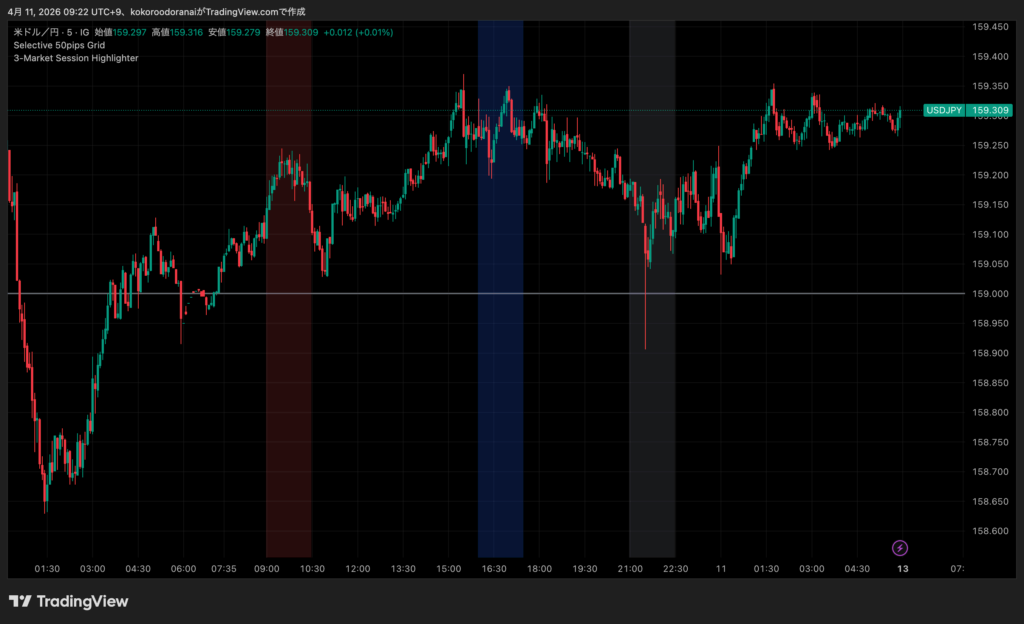Click the green USDJPY symbol tag
Viewport: 1024px width, 624px height.
point(944,110)
